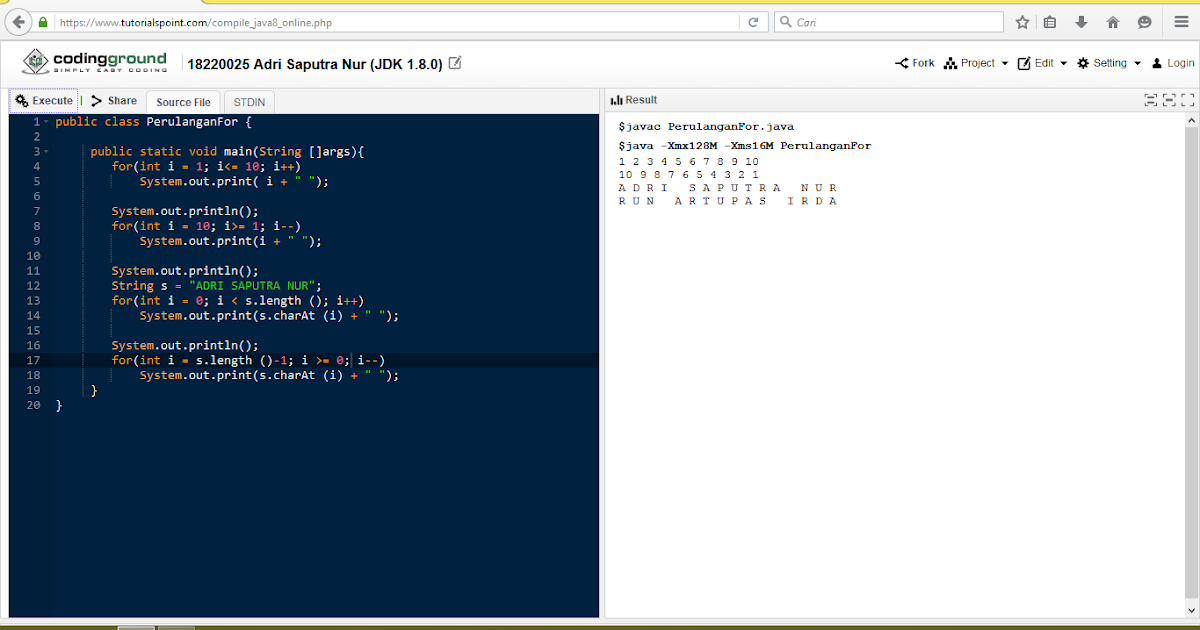Click output '$java -Xmx128M -Xms16M PerulanganFor'
Viewport: 1200px width, 630px height.
(x=745, y=146)
